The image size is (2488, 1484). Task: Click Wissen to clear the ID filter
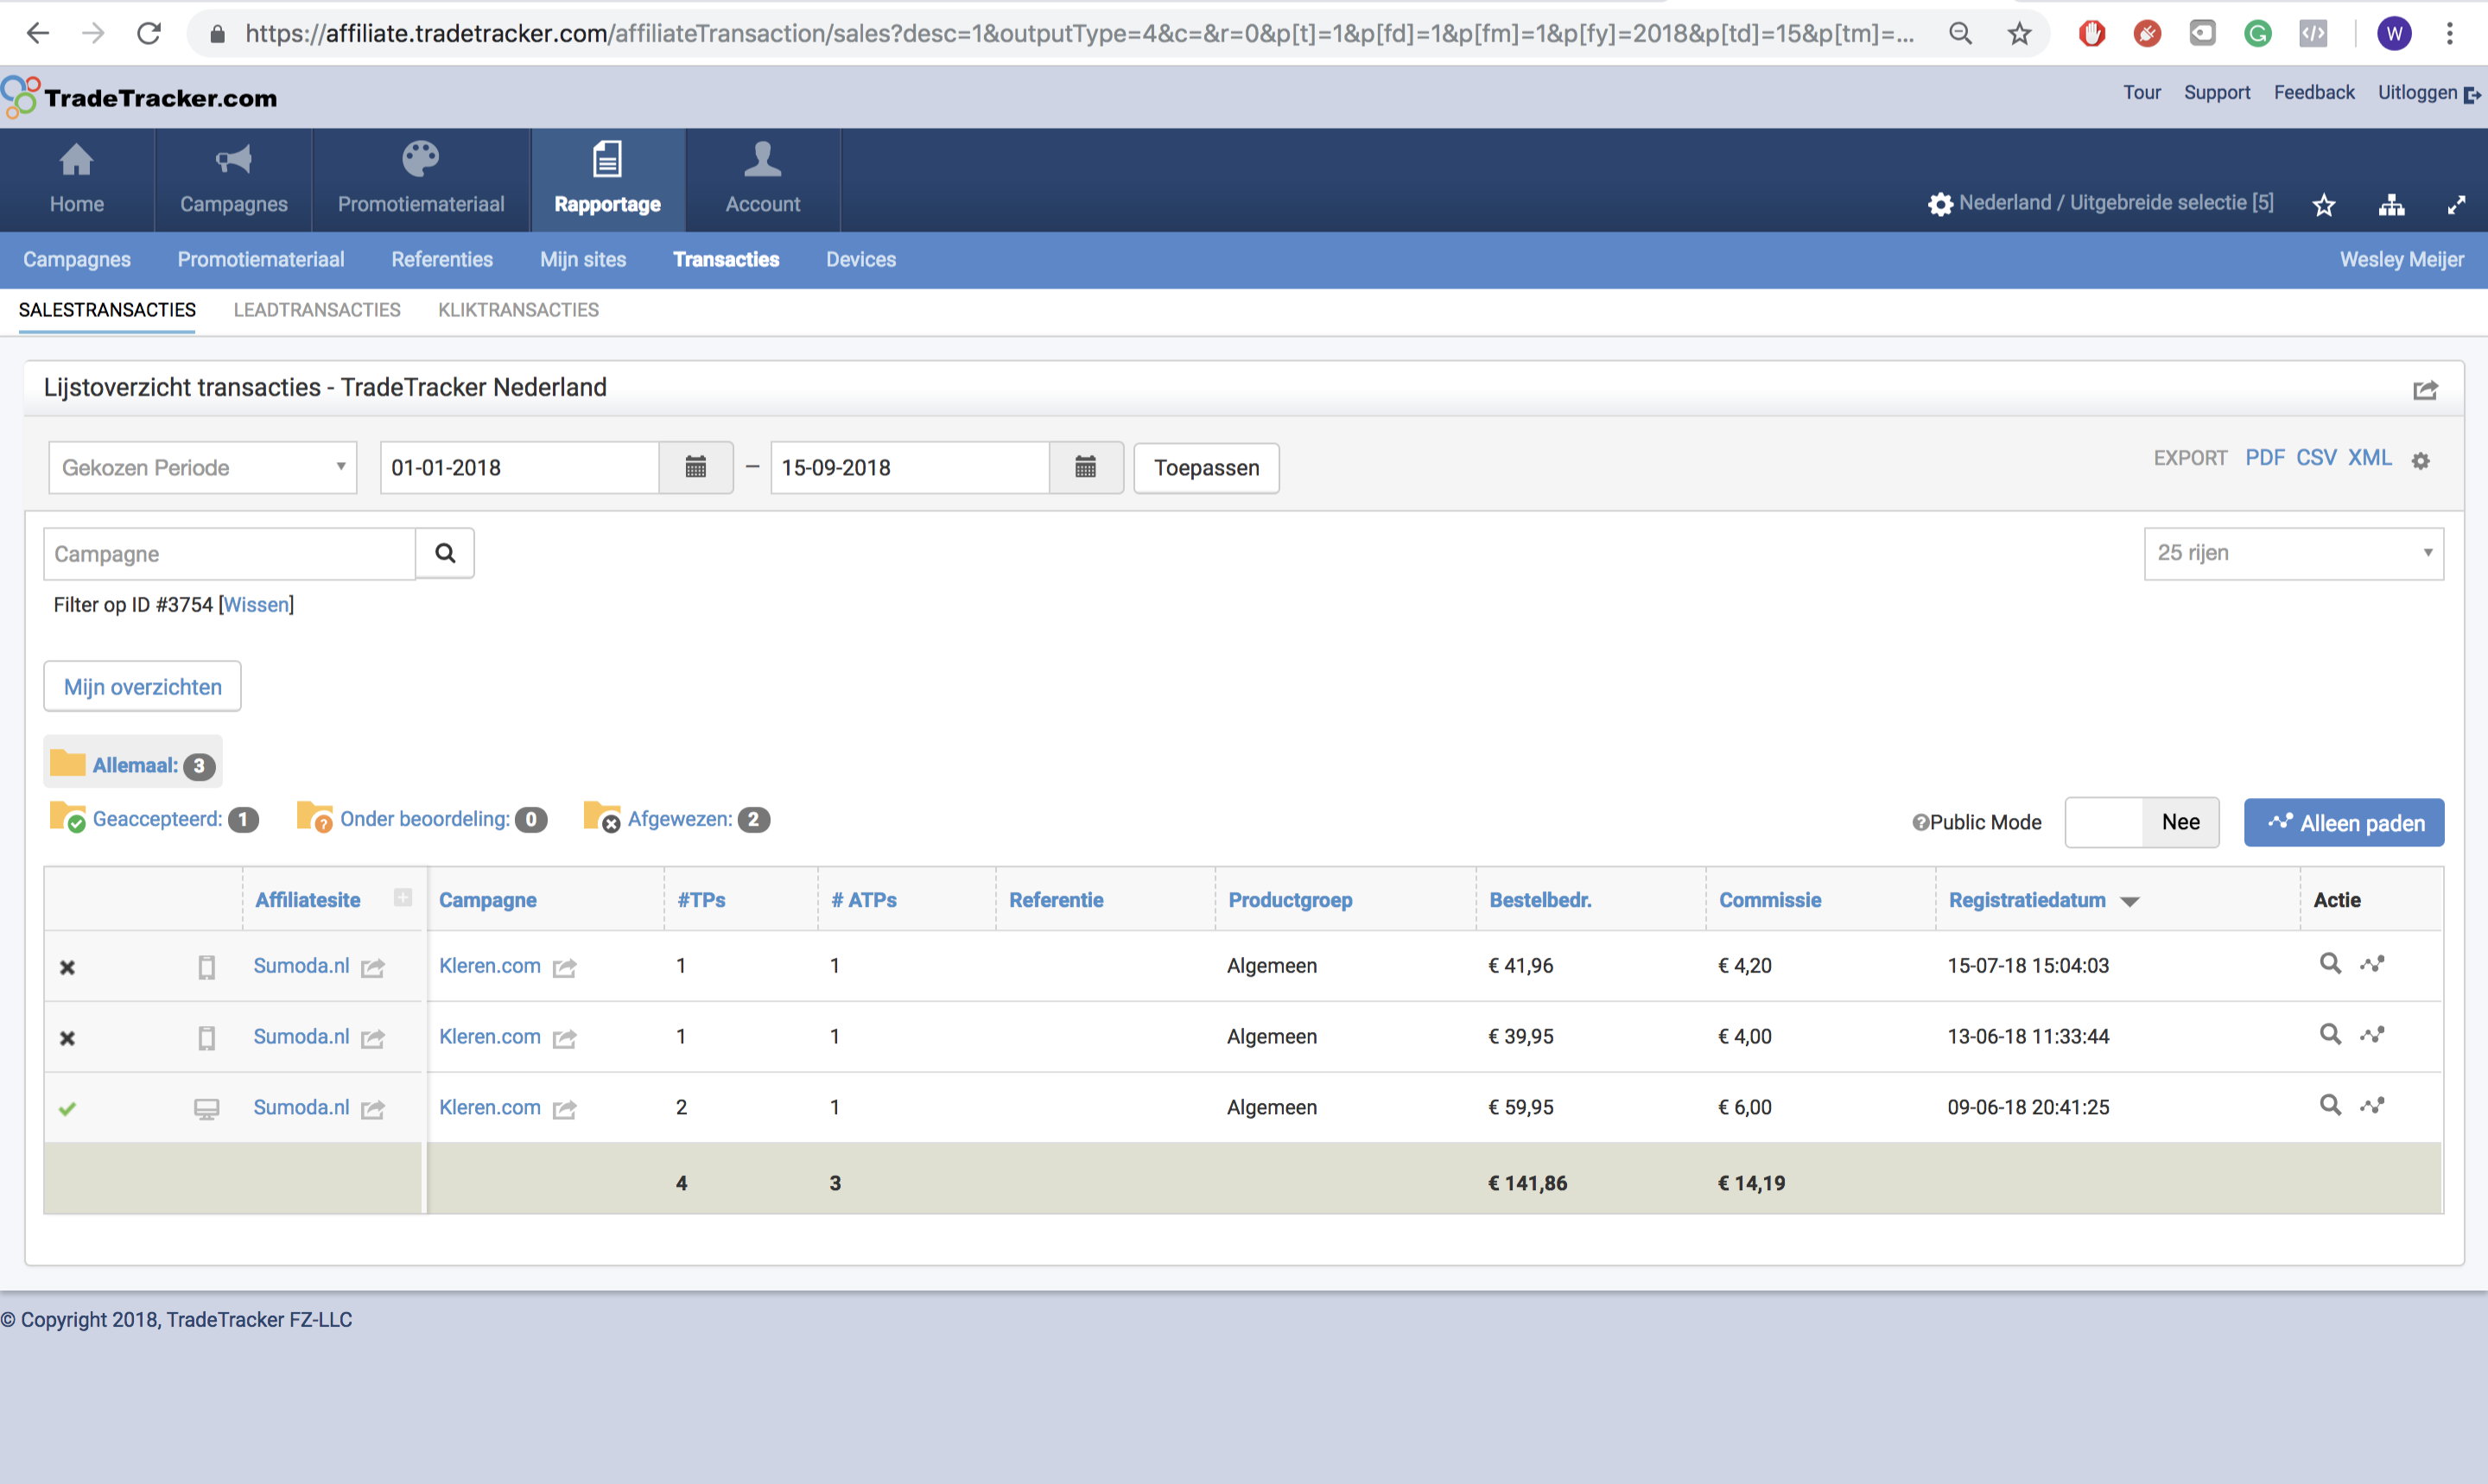[256, 604]
